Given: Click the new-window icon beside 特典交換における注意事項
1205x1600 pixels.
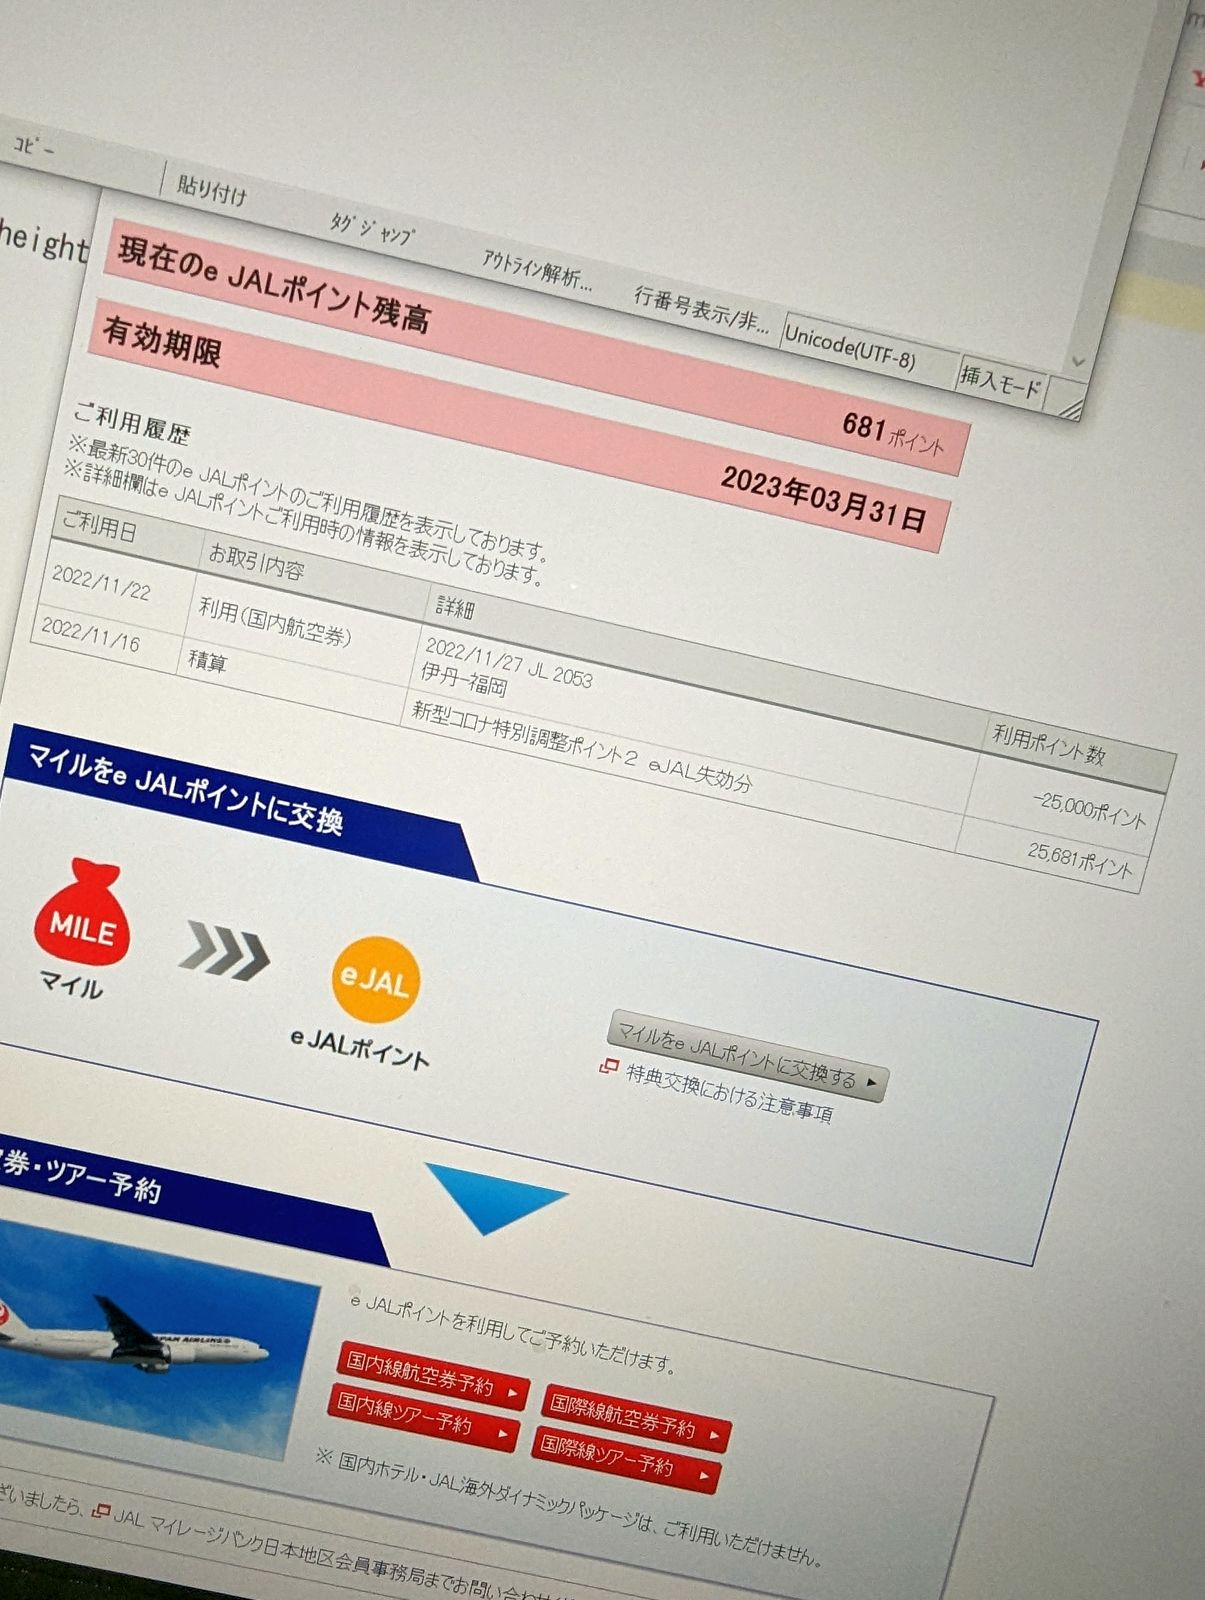Looking at the screenshot, I should [x=608, y=1067].
